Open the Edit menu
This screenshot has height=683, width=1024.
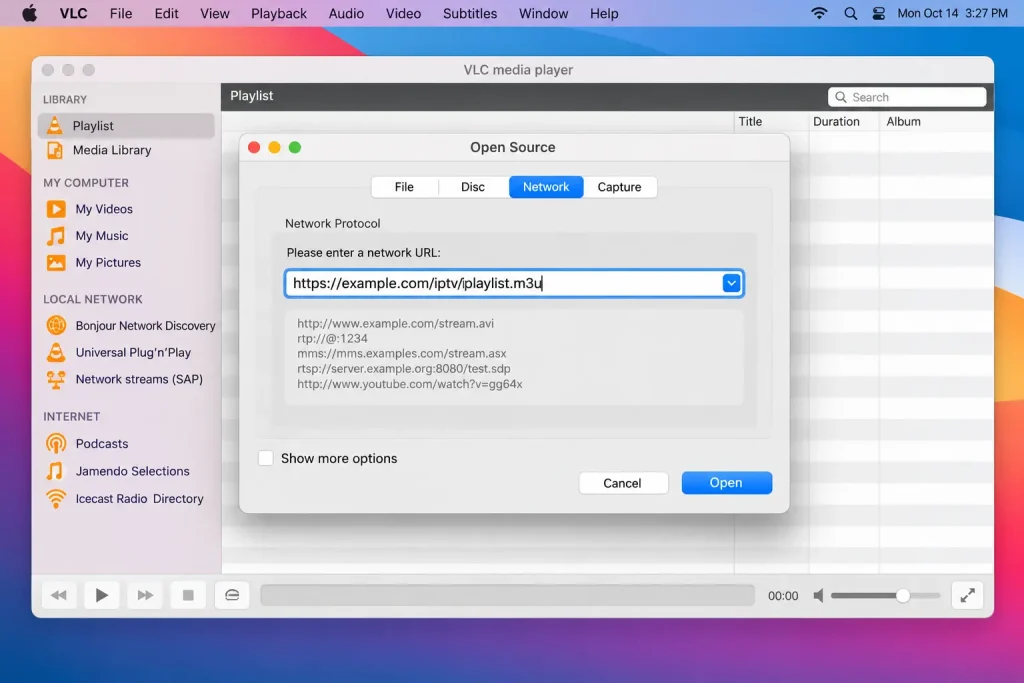[167, 13]
